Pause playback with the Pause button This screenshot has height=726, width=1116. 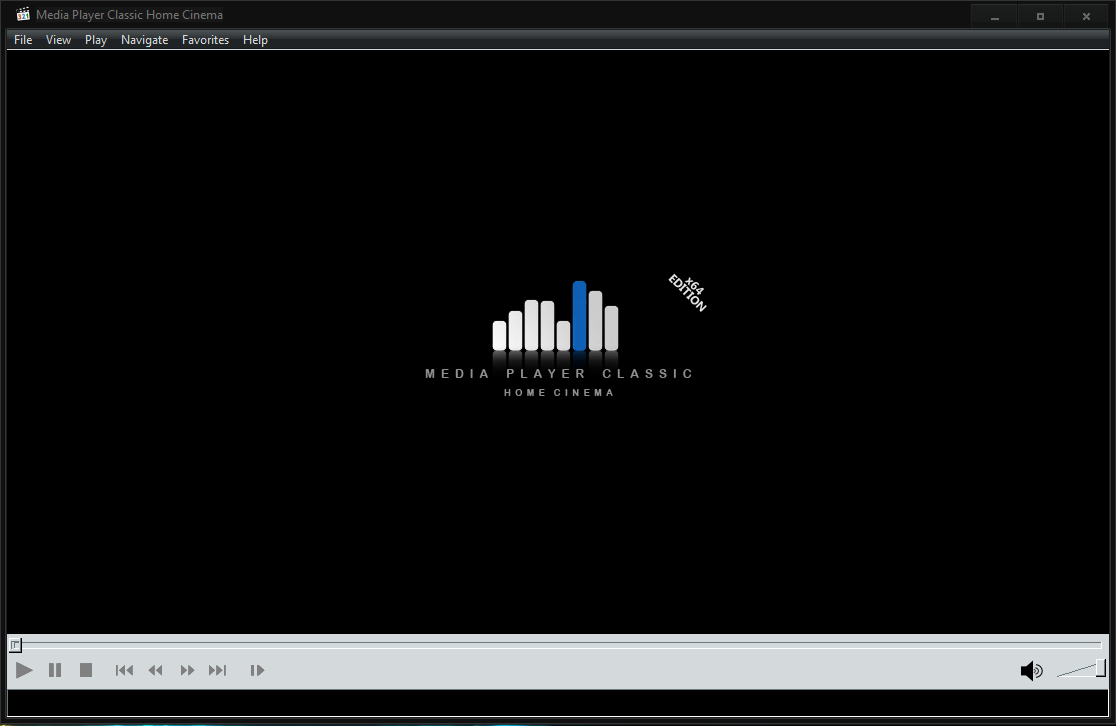[x=55, y=670]
